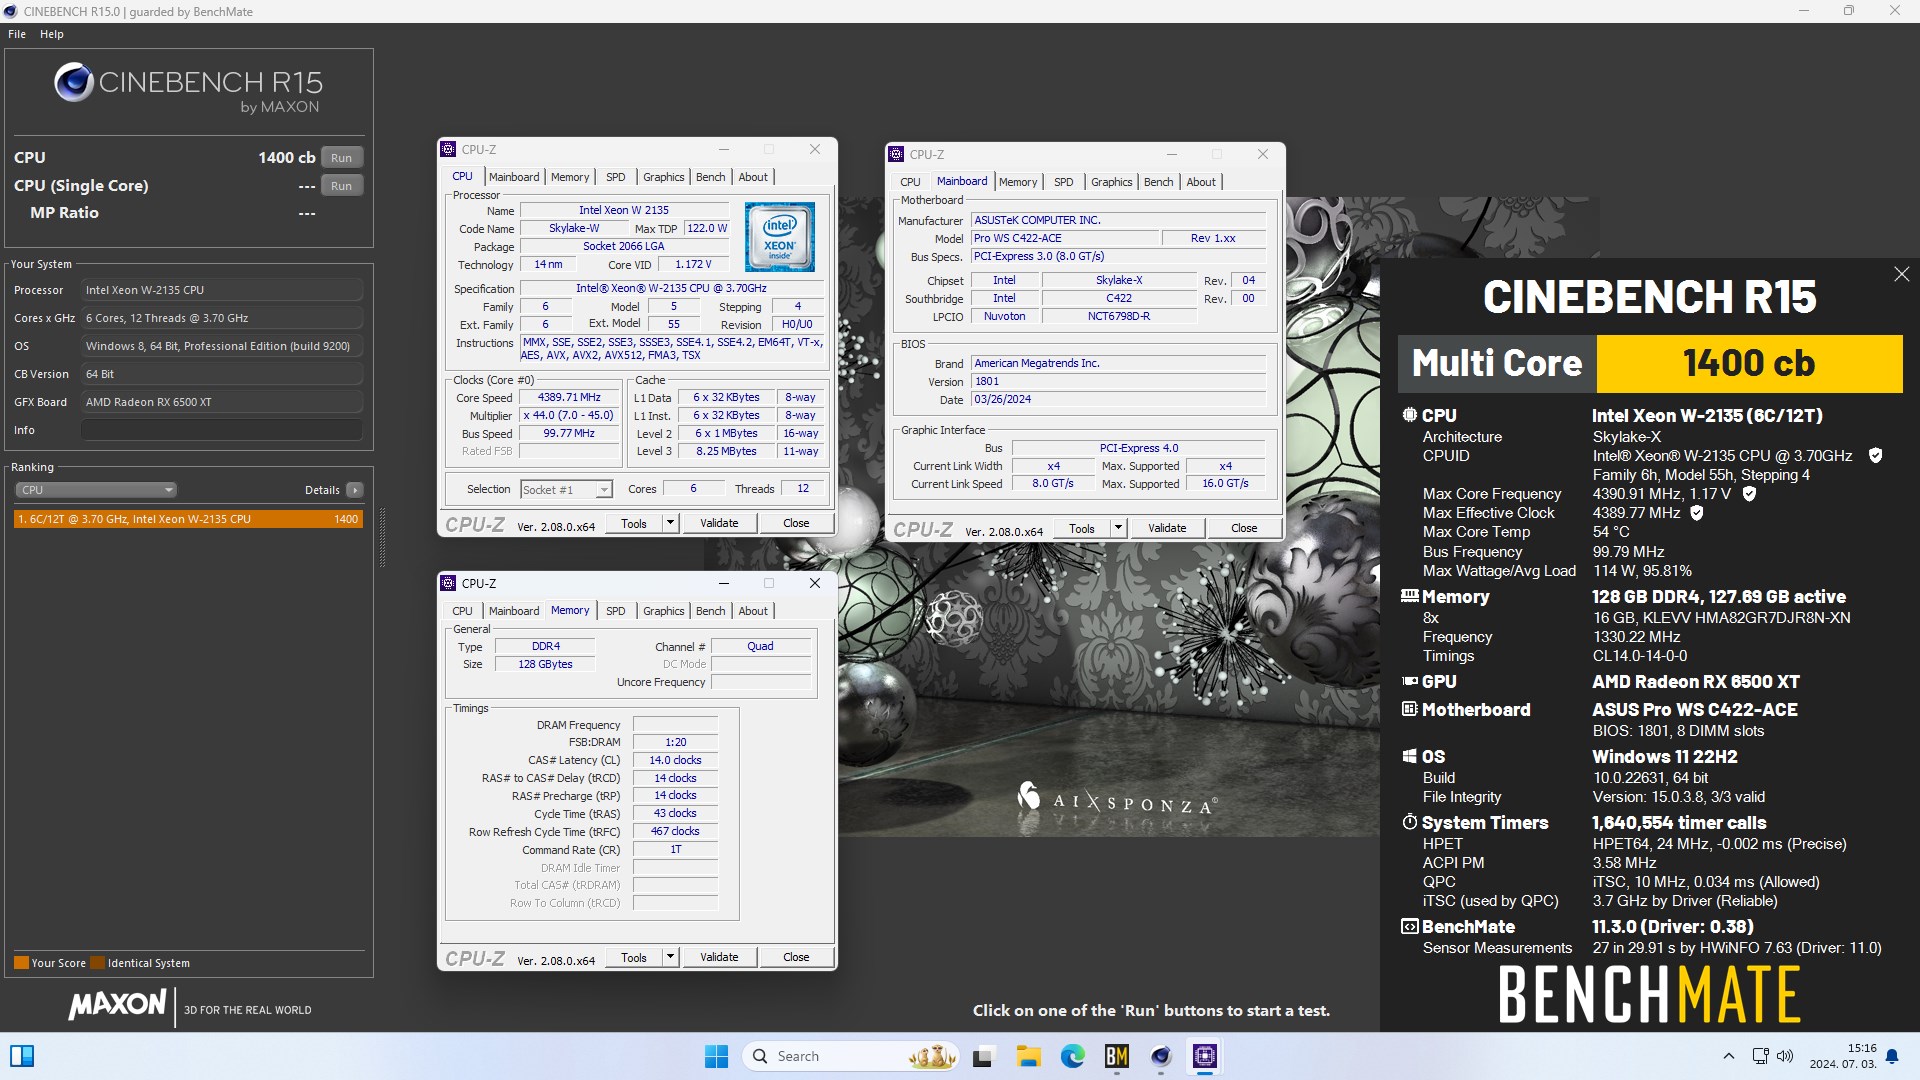Screen dimensions: 1920x1080
Task: Open Task View from taskbar
Action: tap(983, 1056)
